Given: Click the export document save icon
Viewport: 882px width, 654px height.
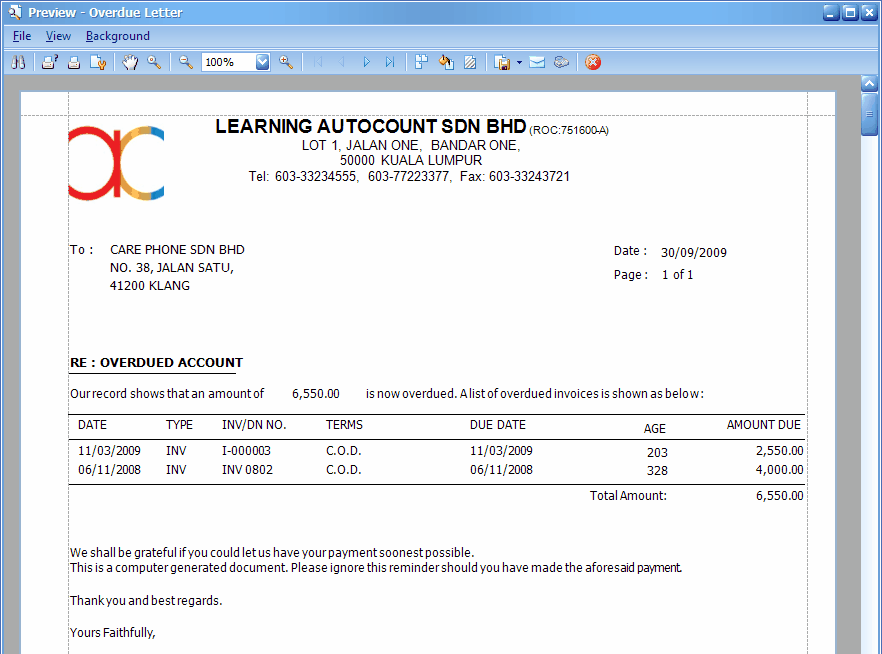Looking at the screenshot, I should point(502,62).
